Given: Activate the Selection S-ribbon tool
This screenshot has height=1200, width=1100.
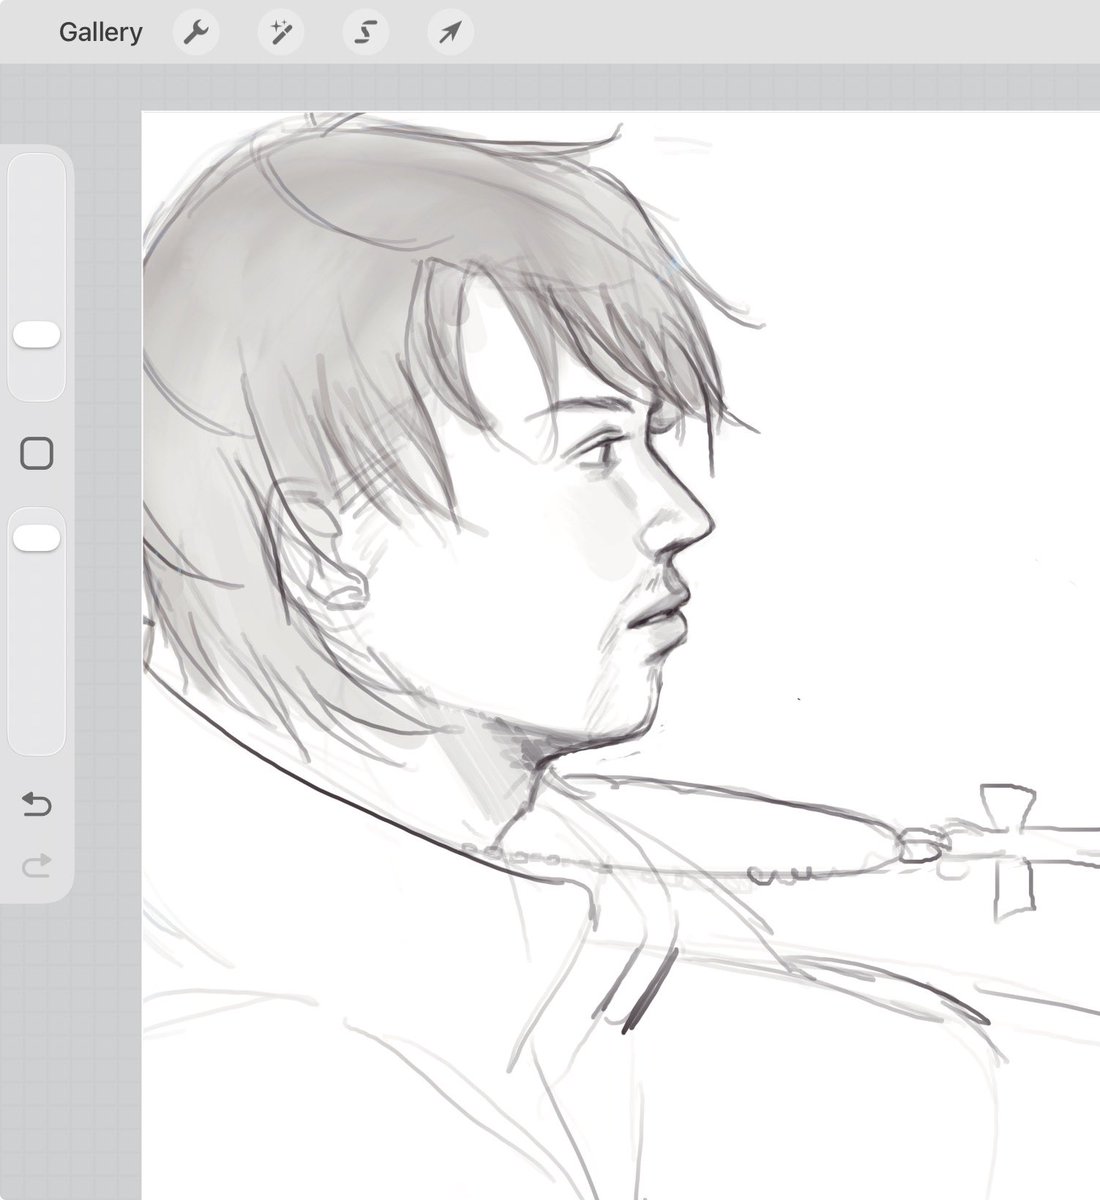Looking at the screenshot, I should point(366,32).
